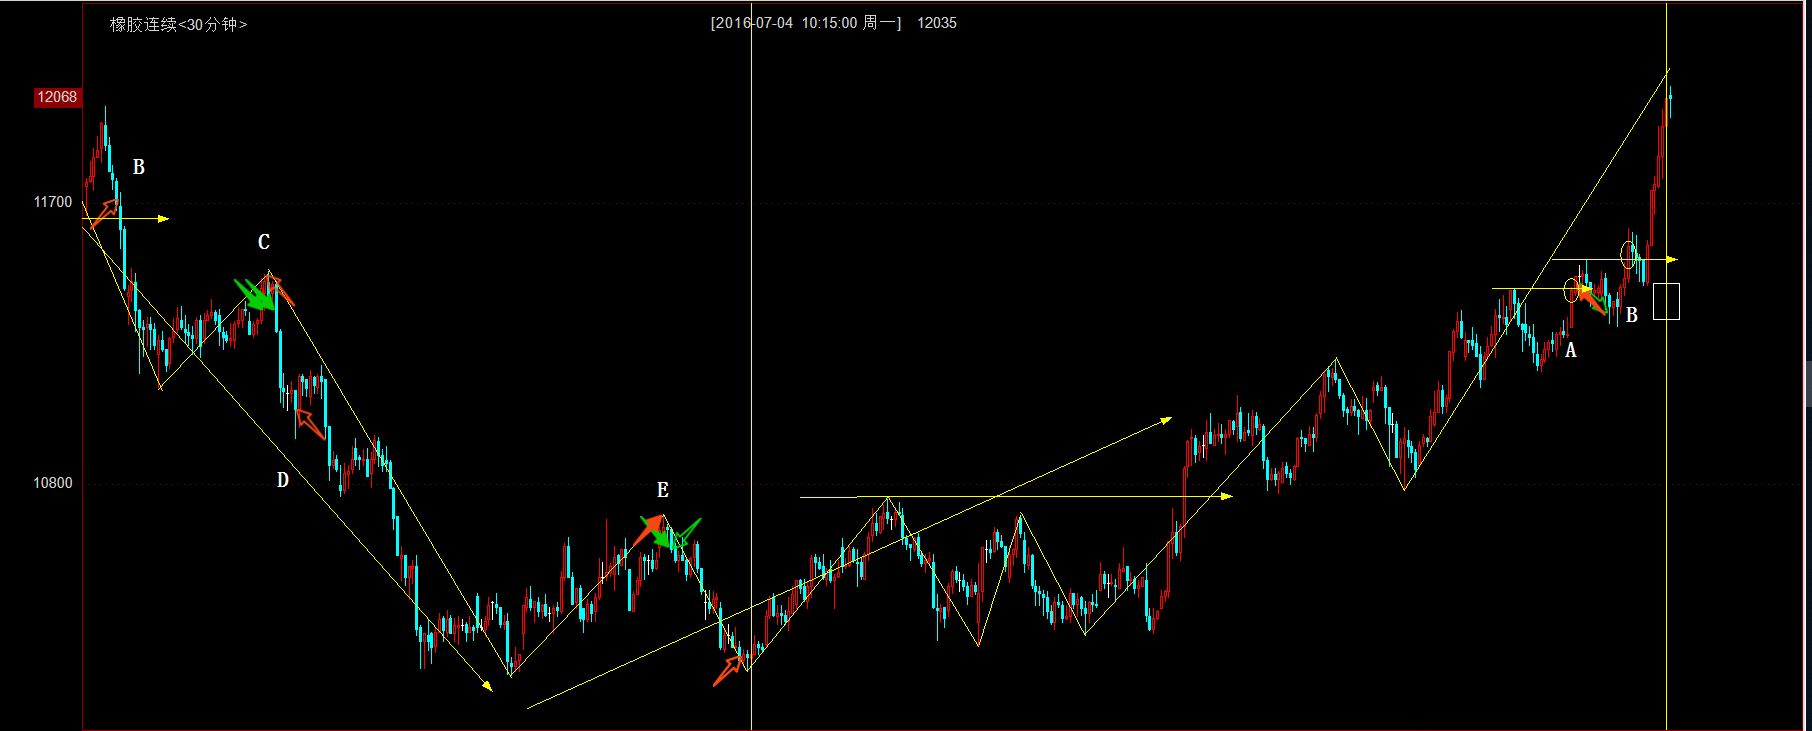Click the 11700 price axis label
This screenshot has height=731, width=1812.
[53, 202]
